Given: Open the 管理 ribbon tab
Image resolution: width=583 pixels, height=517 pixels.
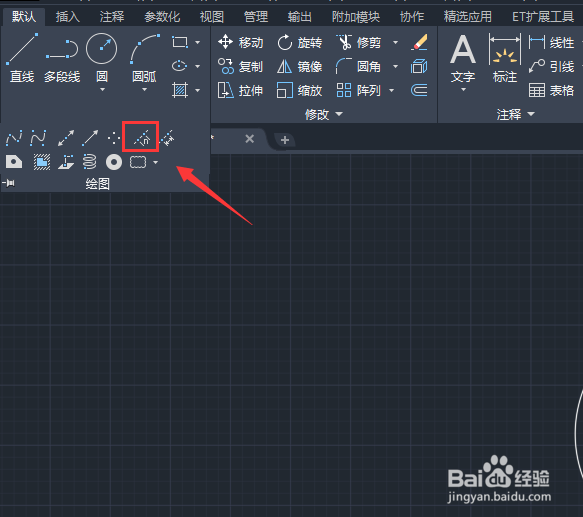Looking at the screenshot, I should pyautogui.click(x=255, y=16).
